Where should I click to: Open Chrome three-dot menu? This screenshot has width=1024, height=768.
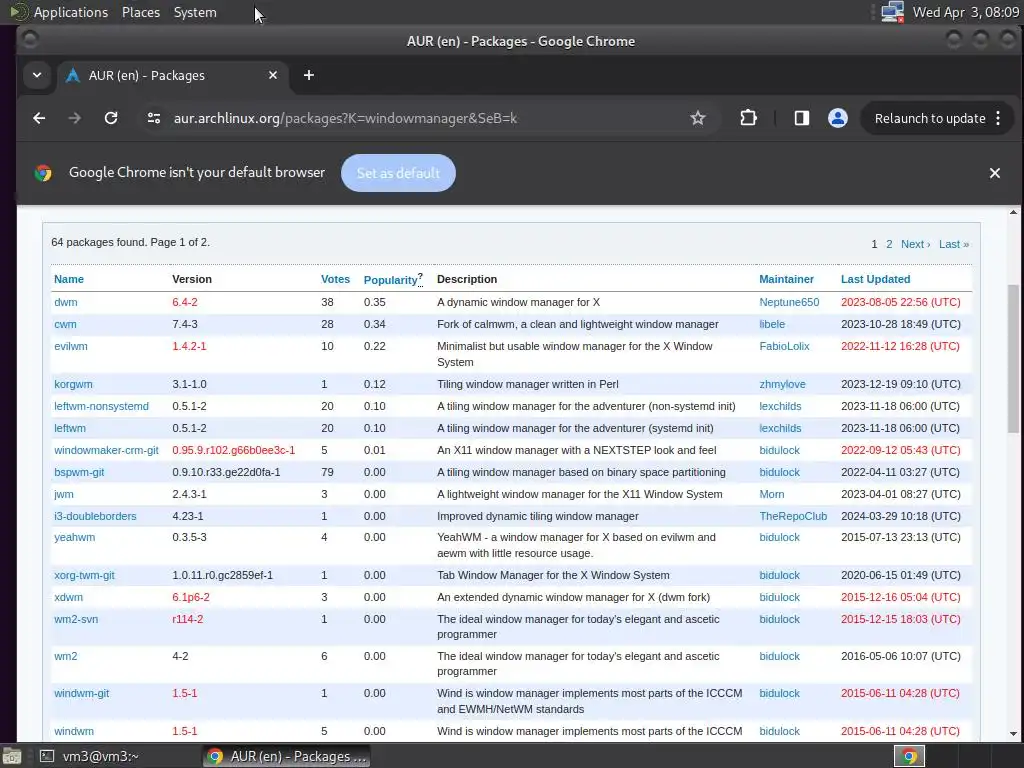pyautogui.click(x=998, y=118)
